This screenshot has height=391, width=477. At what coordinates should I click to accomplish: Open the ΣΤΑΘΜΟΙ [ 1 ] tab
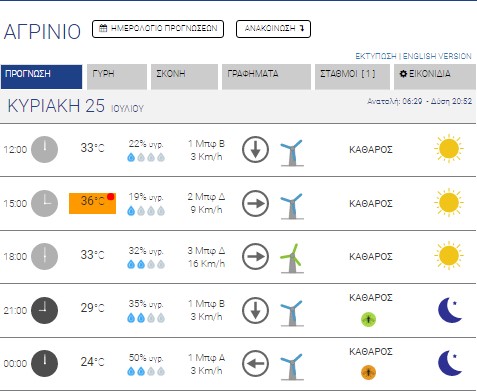coord(352,77)
